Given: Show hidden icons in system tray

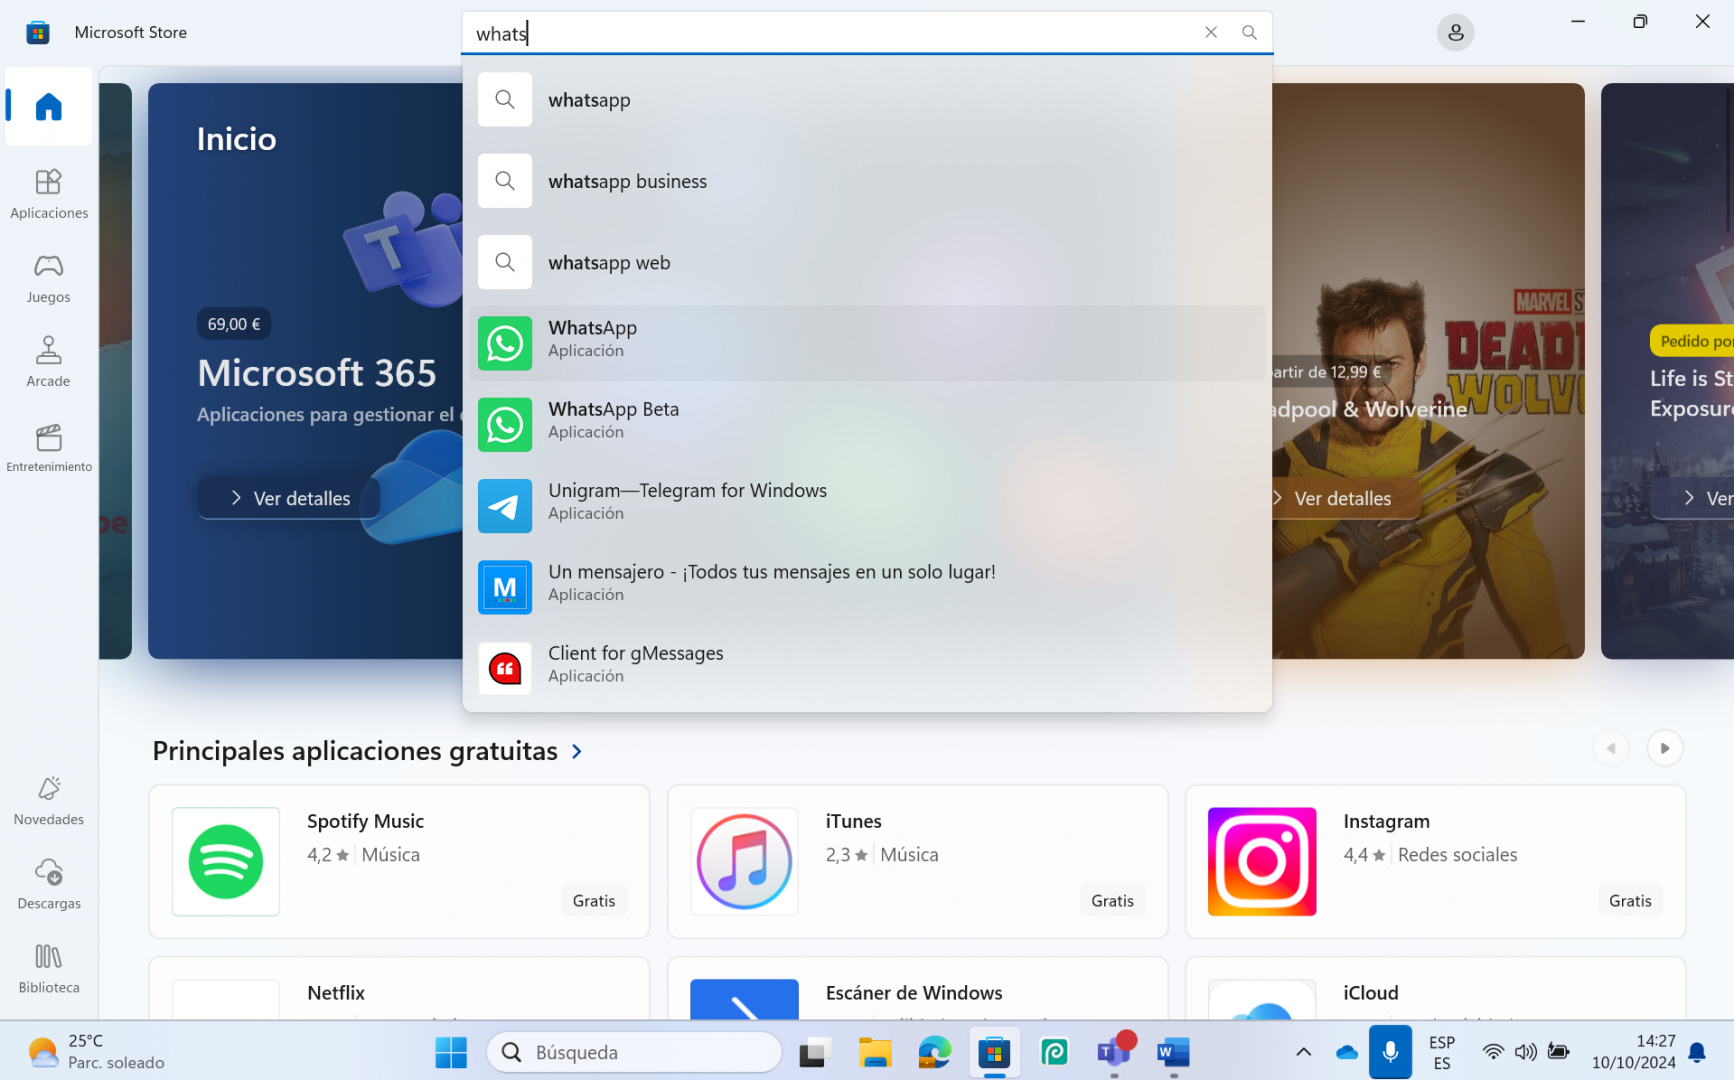Looking at the screenshot, I should tap(1303, 1052).
